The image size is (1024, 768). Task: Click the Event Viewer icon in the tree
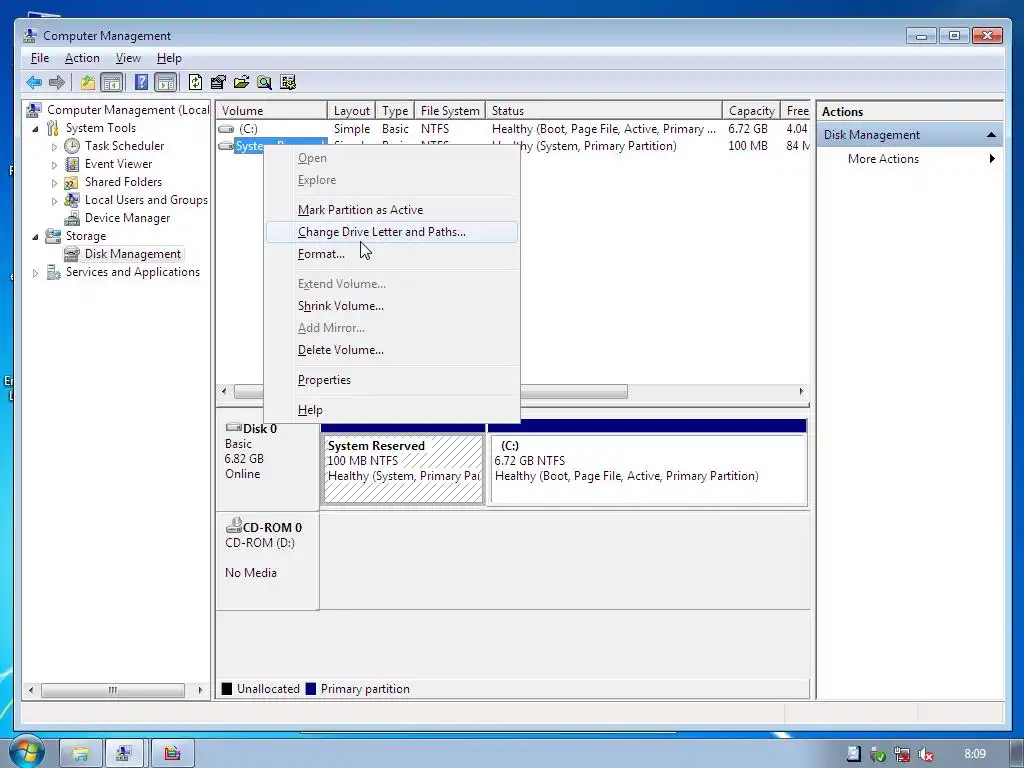tap(72, 164)
